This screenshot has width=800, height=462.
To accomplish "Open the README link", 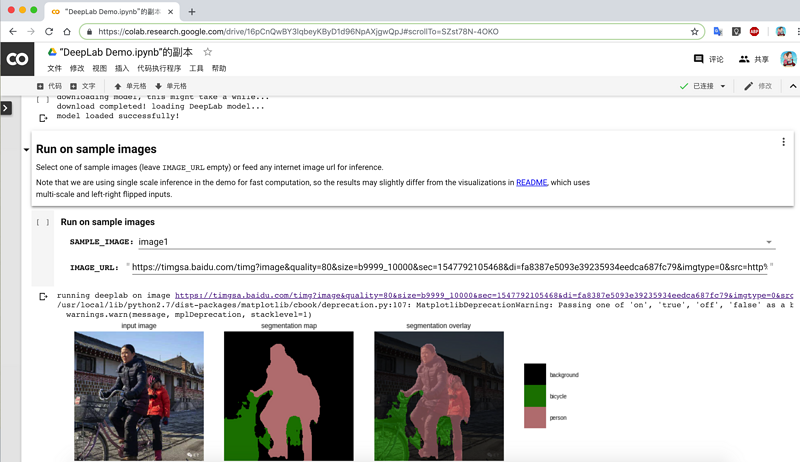I will (x=532, y=183).
